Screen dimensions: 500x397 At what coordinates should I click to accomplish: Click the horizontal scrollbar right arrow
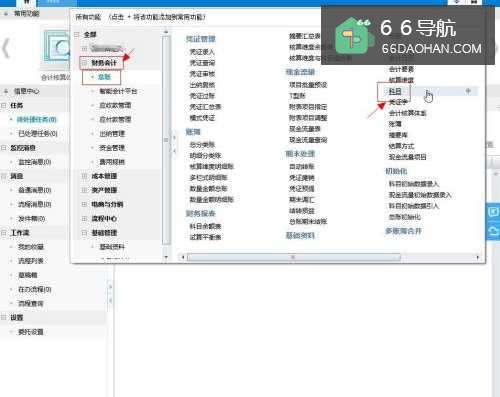477,257
